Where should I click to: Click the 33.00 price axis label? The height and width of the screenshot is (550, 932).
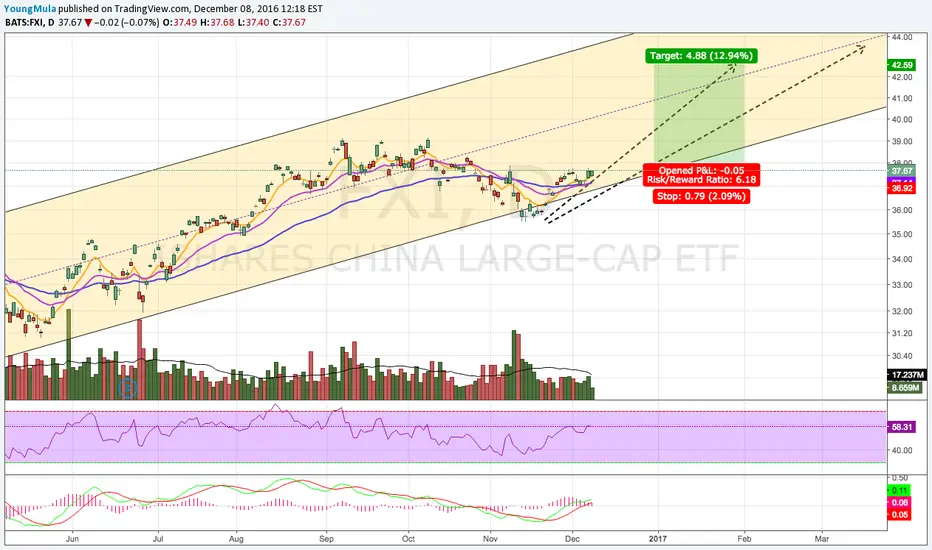[902, 285]
